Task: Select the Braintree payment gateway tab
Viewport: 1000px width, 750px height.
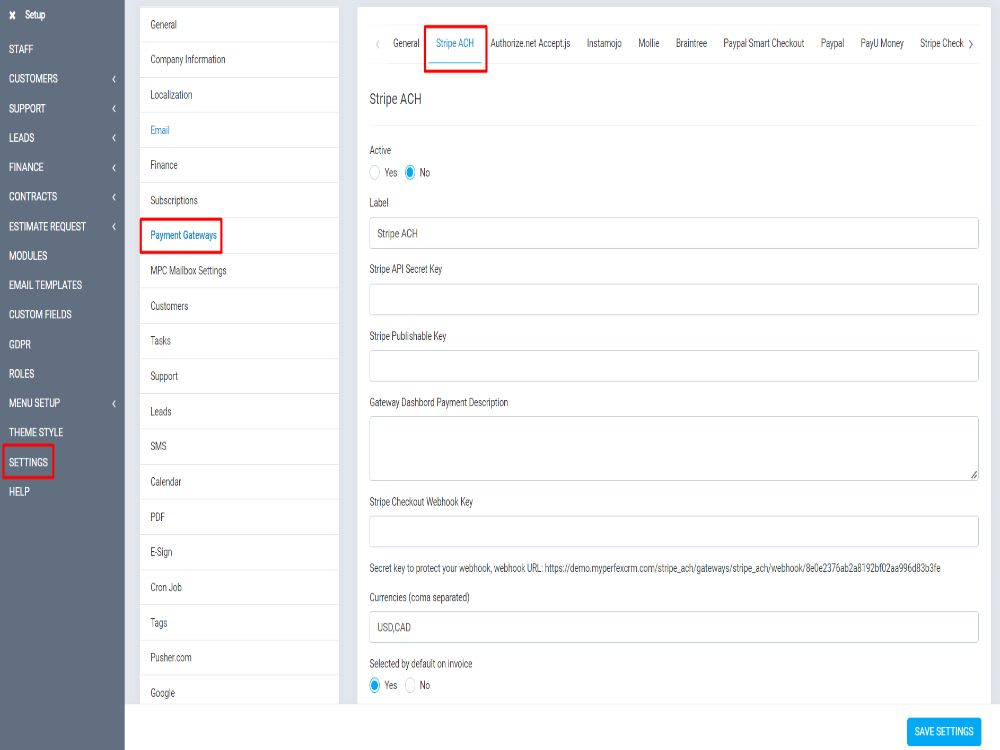Action: [x=692, y=43]
